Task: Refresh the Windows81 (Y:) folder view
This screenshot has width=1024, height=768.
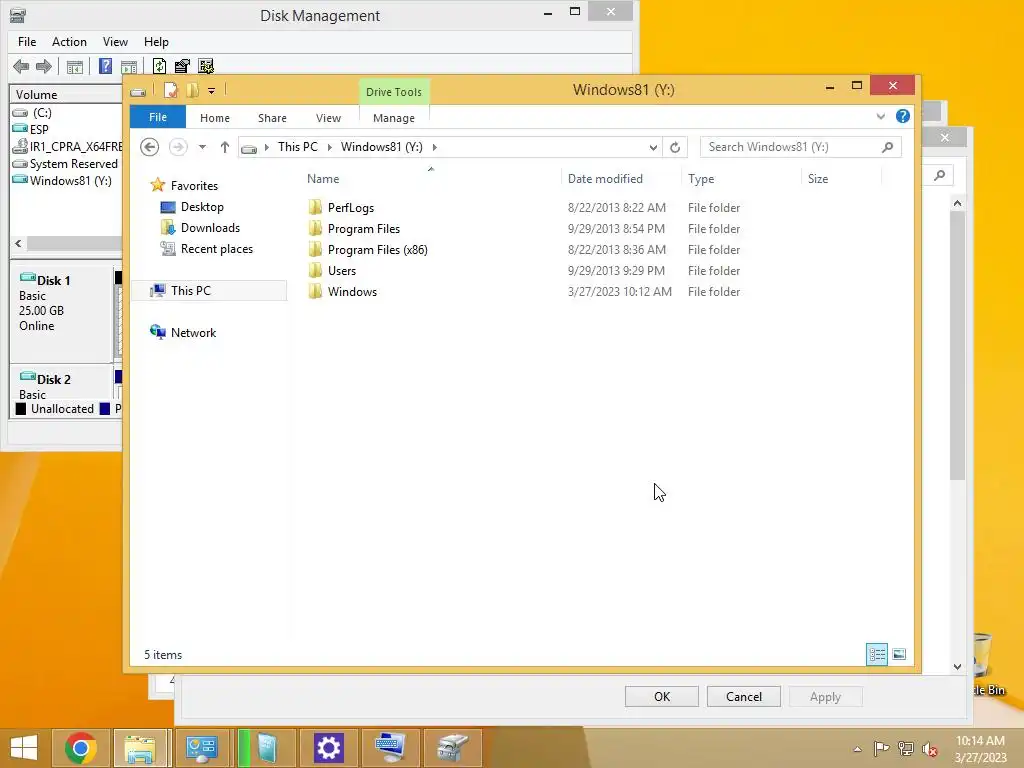Action: click(x=675, y=148)
